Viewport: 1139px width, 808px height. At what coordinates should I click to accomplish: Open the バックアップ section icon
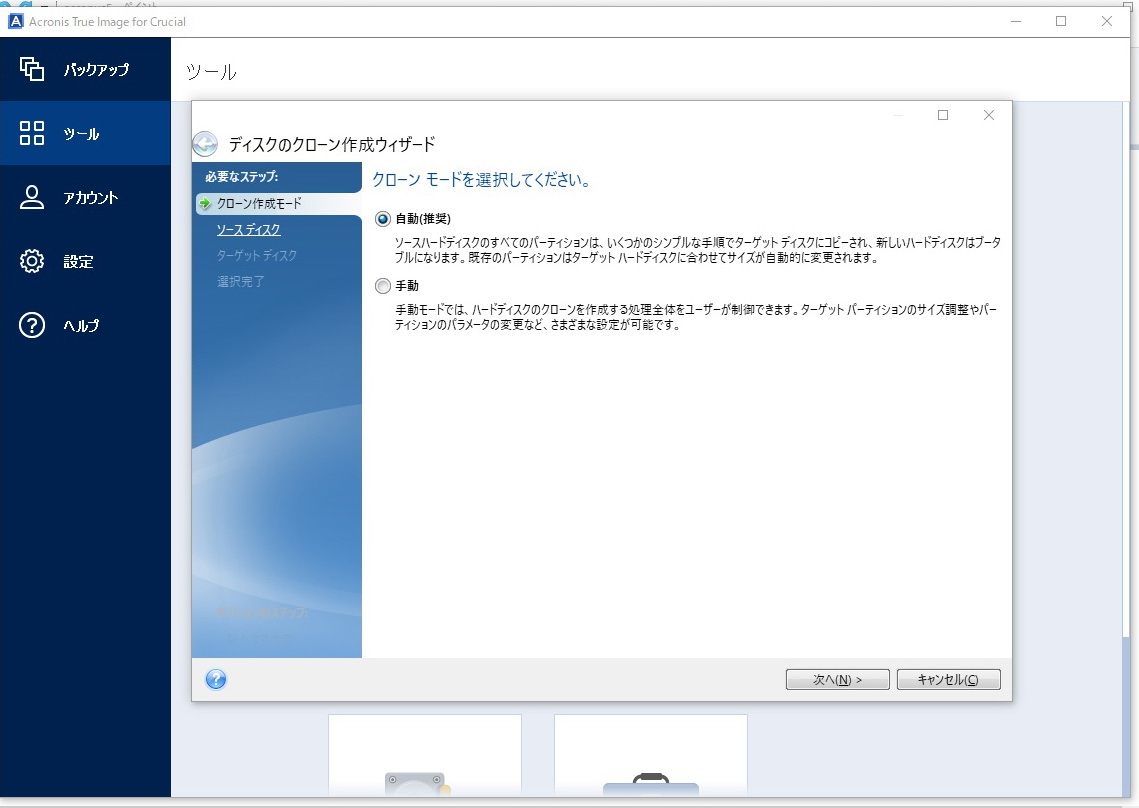[x=31, y=69]
